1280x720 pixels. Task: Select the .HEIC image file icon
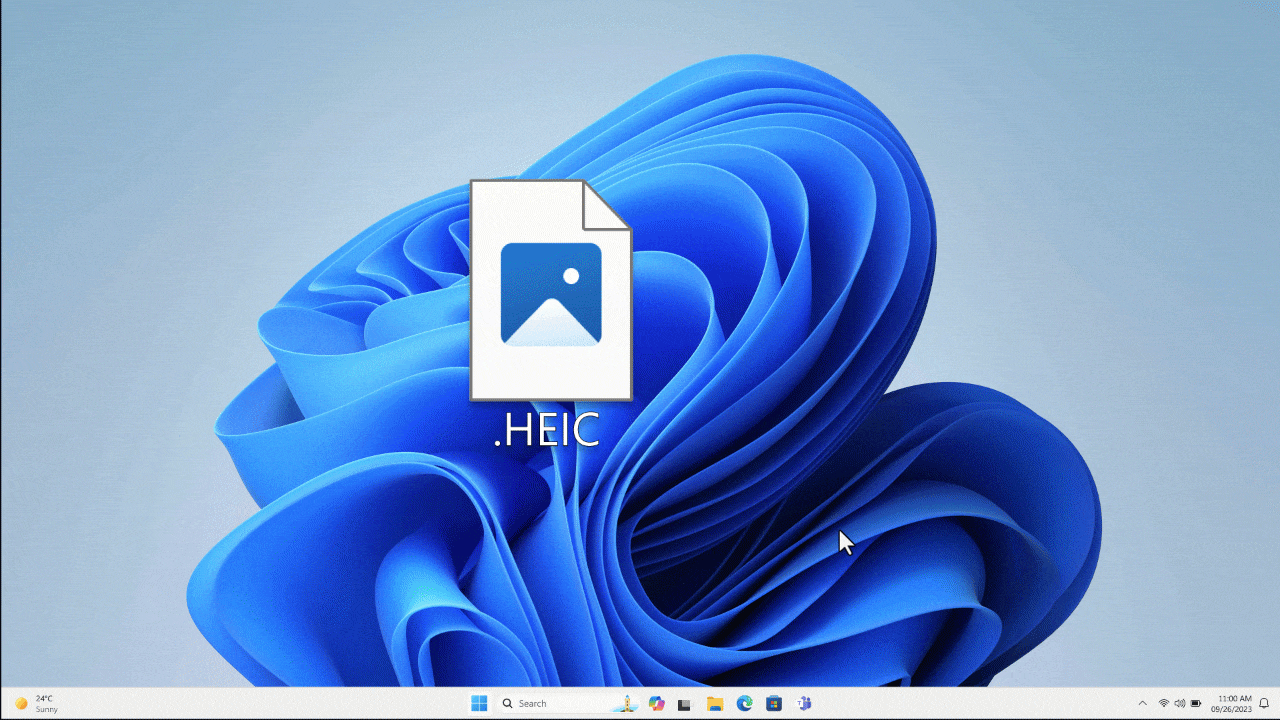click(551, 290)
